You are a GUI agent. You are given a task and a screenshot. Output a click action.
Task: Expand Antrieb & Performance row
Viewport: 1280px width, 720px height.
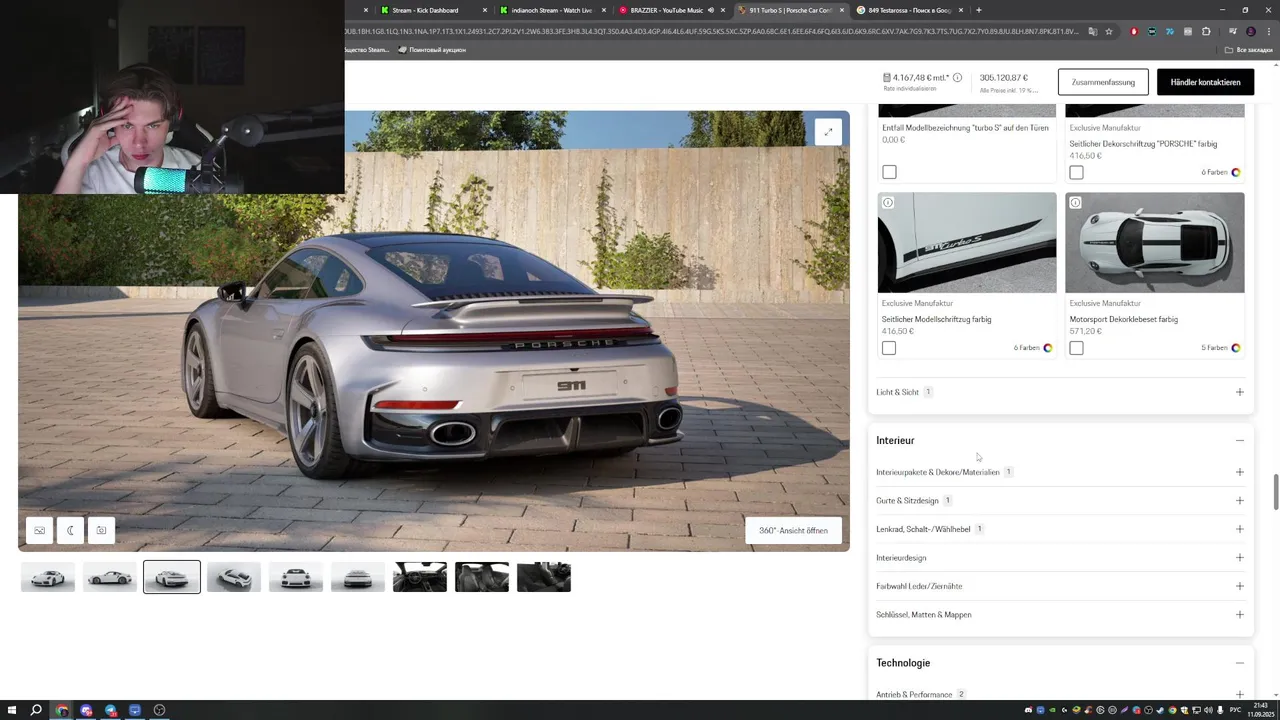[1060, 694]
